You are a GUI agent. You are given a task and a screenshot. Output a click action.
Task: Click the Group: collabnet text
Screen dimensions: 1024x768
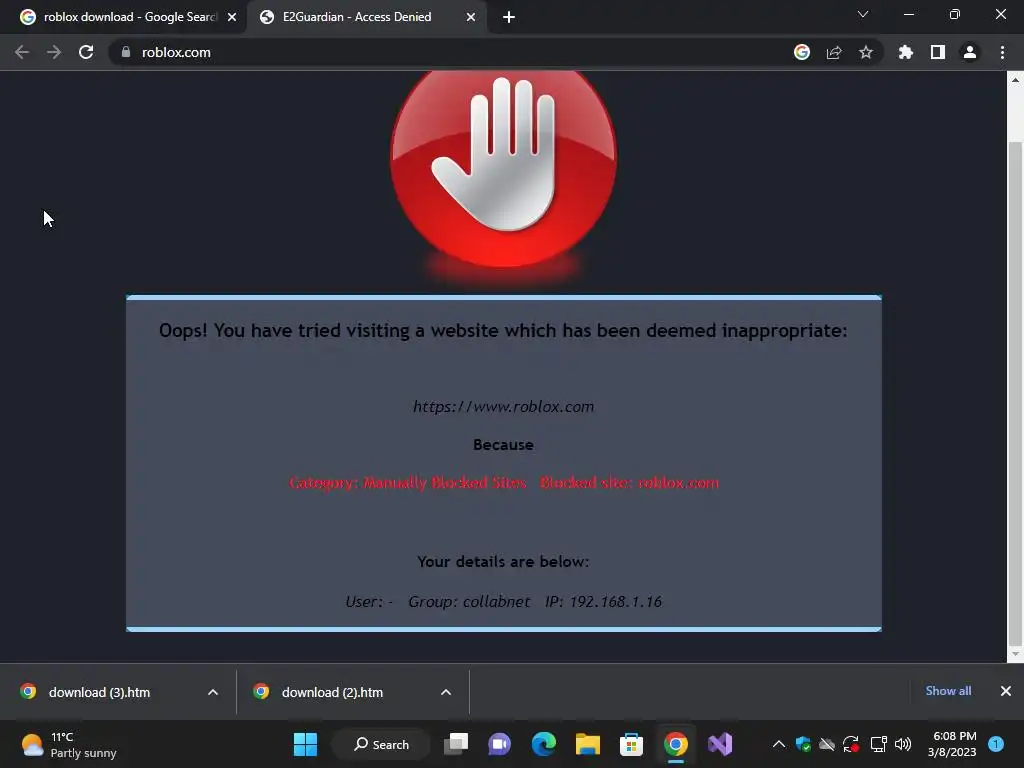tap(469, 601)
